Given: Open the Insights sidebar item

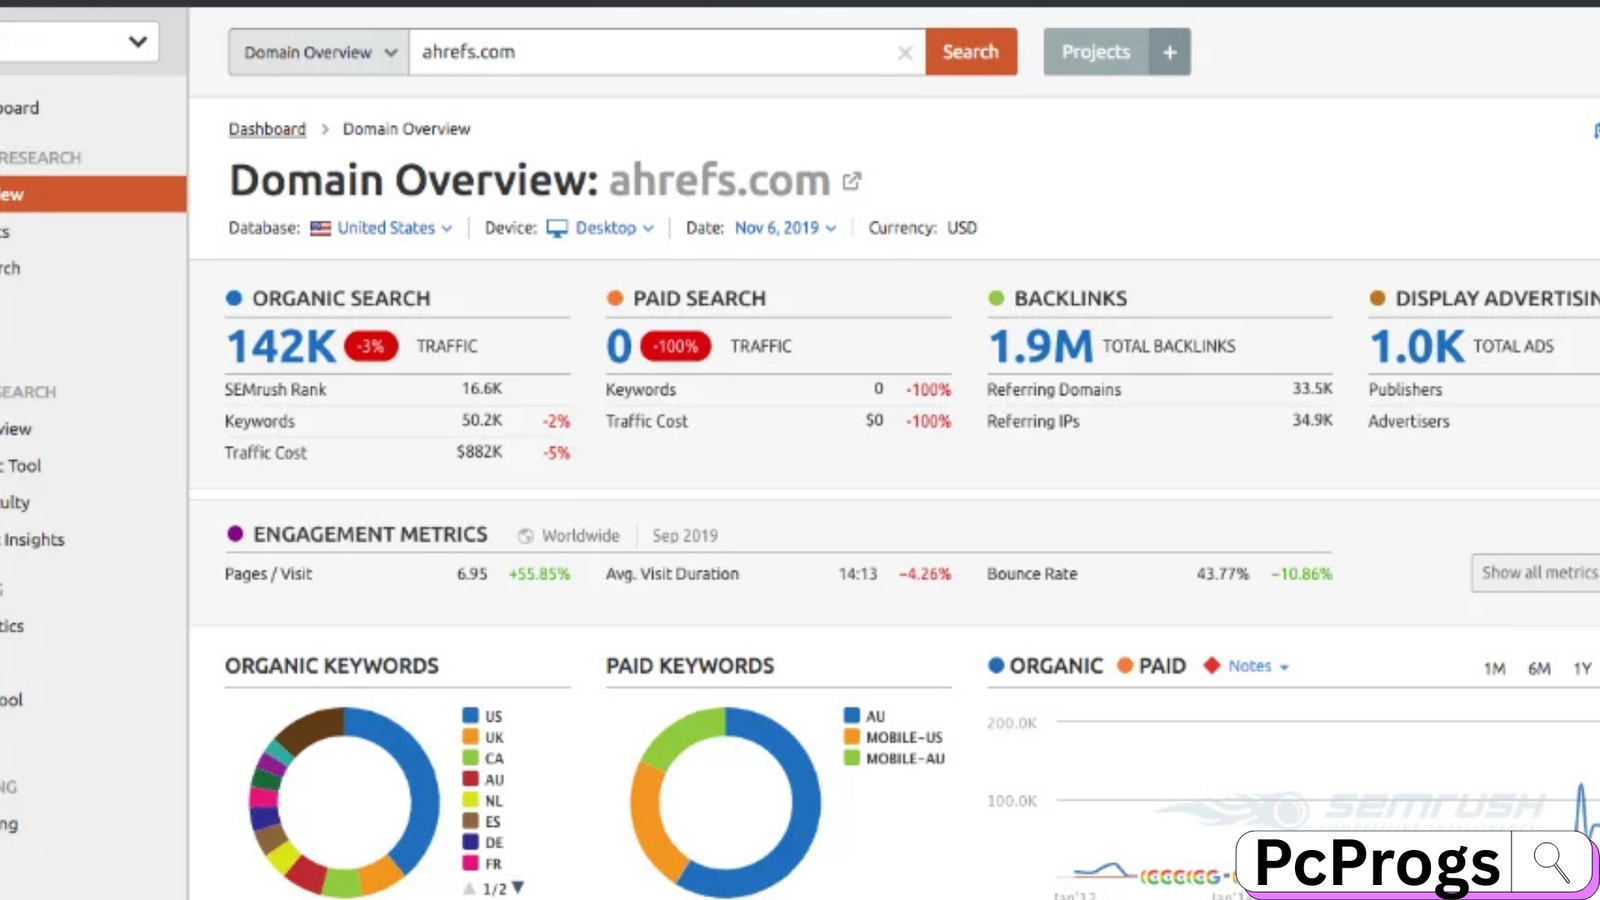Looking at the screenshot, I should 33,540.
